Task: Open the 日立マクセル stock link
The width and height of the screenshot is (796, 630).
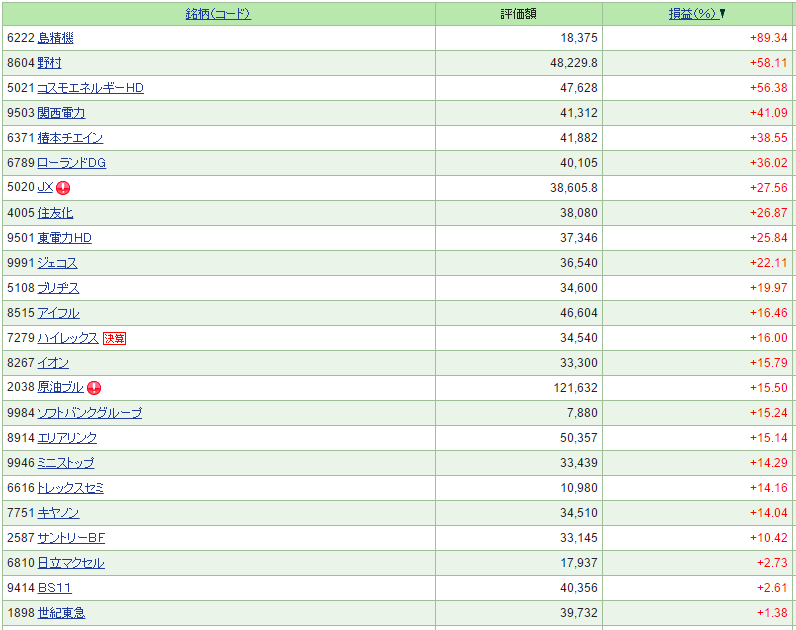Action: [71, 562]
